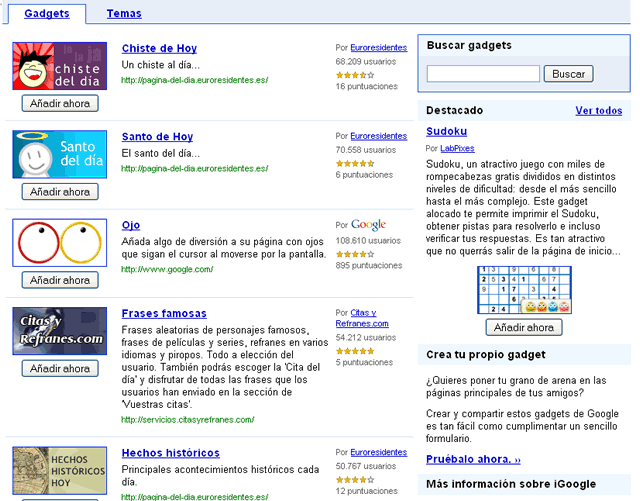The height and width of the screenshot is (501, 640).
Task: Click '70.558 usuarios' text
Action: tap(366, 150)
